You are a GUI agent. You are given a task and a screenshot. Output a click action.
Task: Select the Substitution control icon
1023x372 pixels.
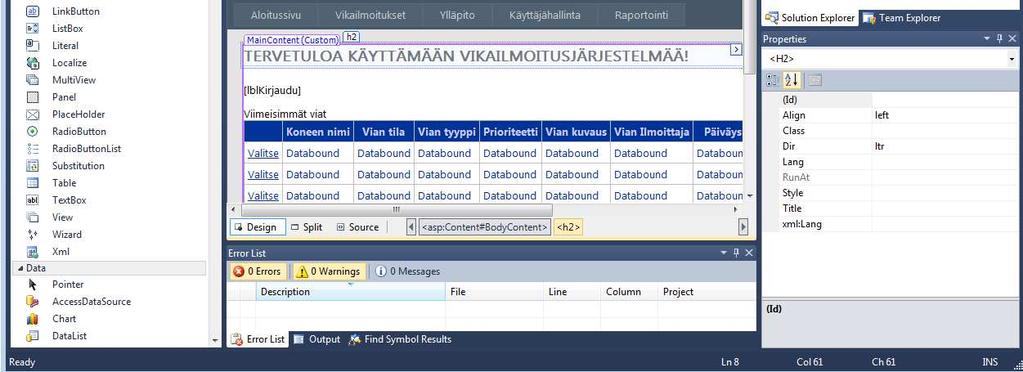click(x=33, y=166)
